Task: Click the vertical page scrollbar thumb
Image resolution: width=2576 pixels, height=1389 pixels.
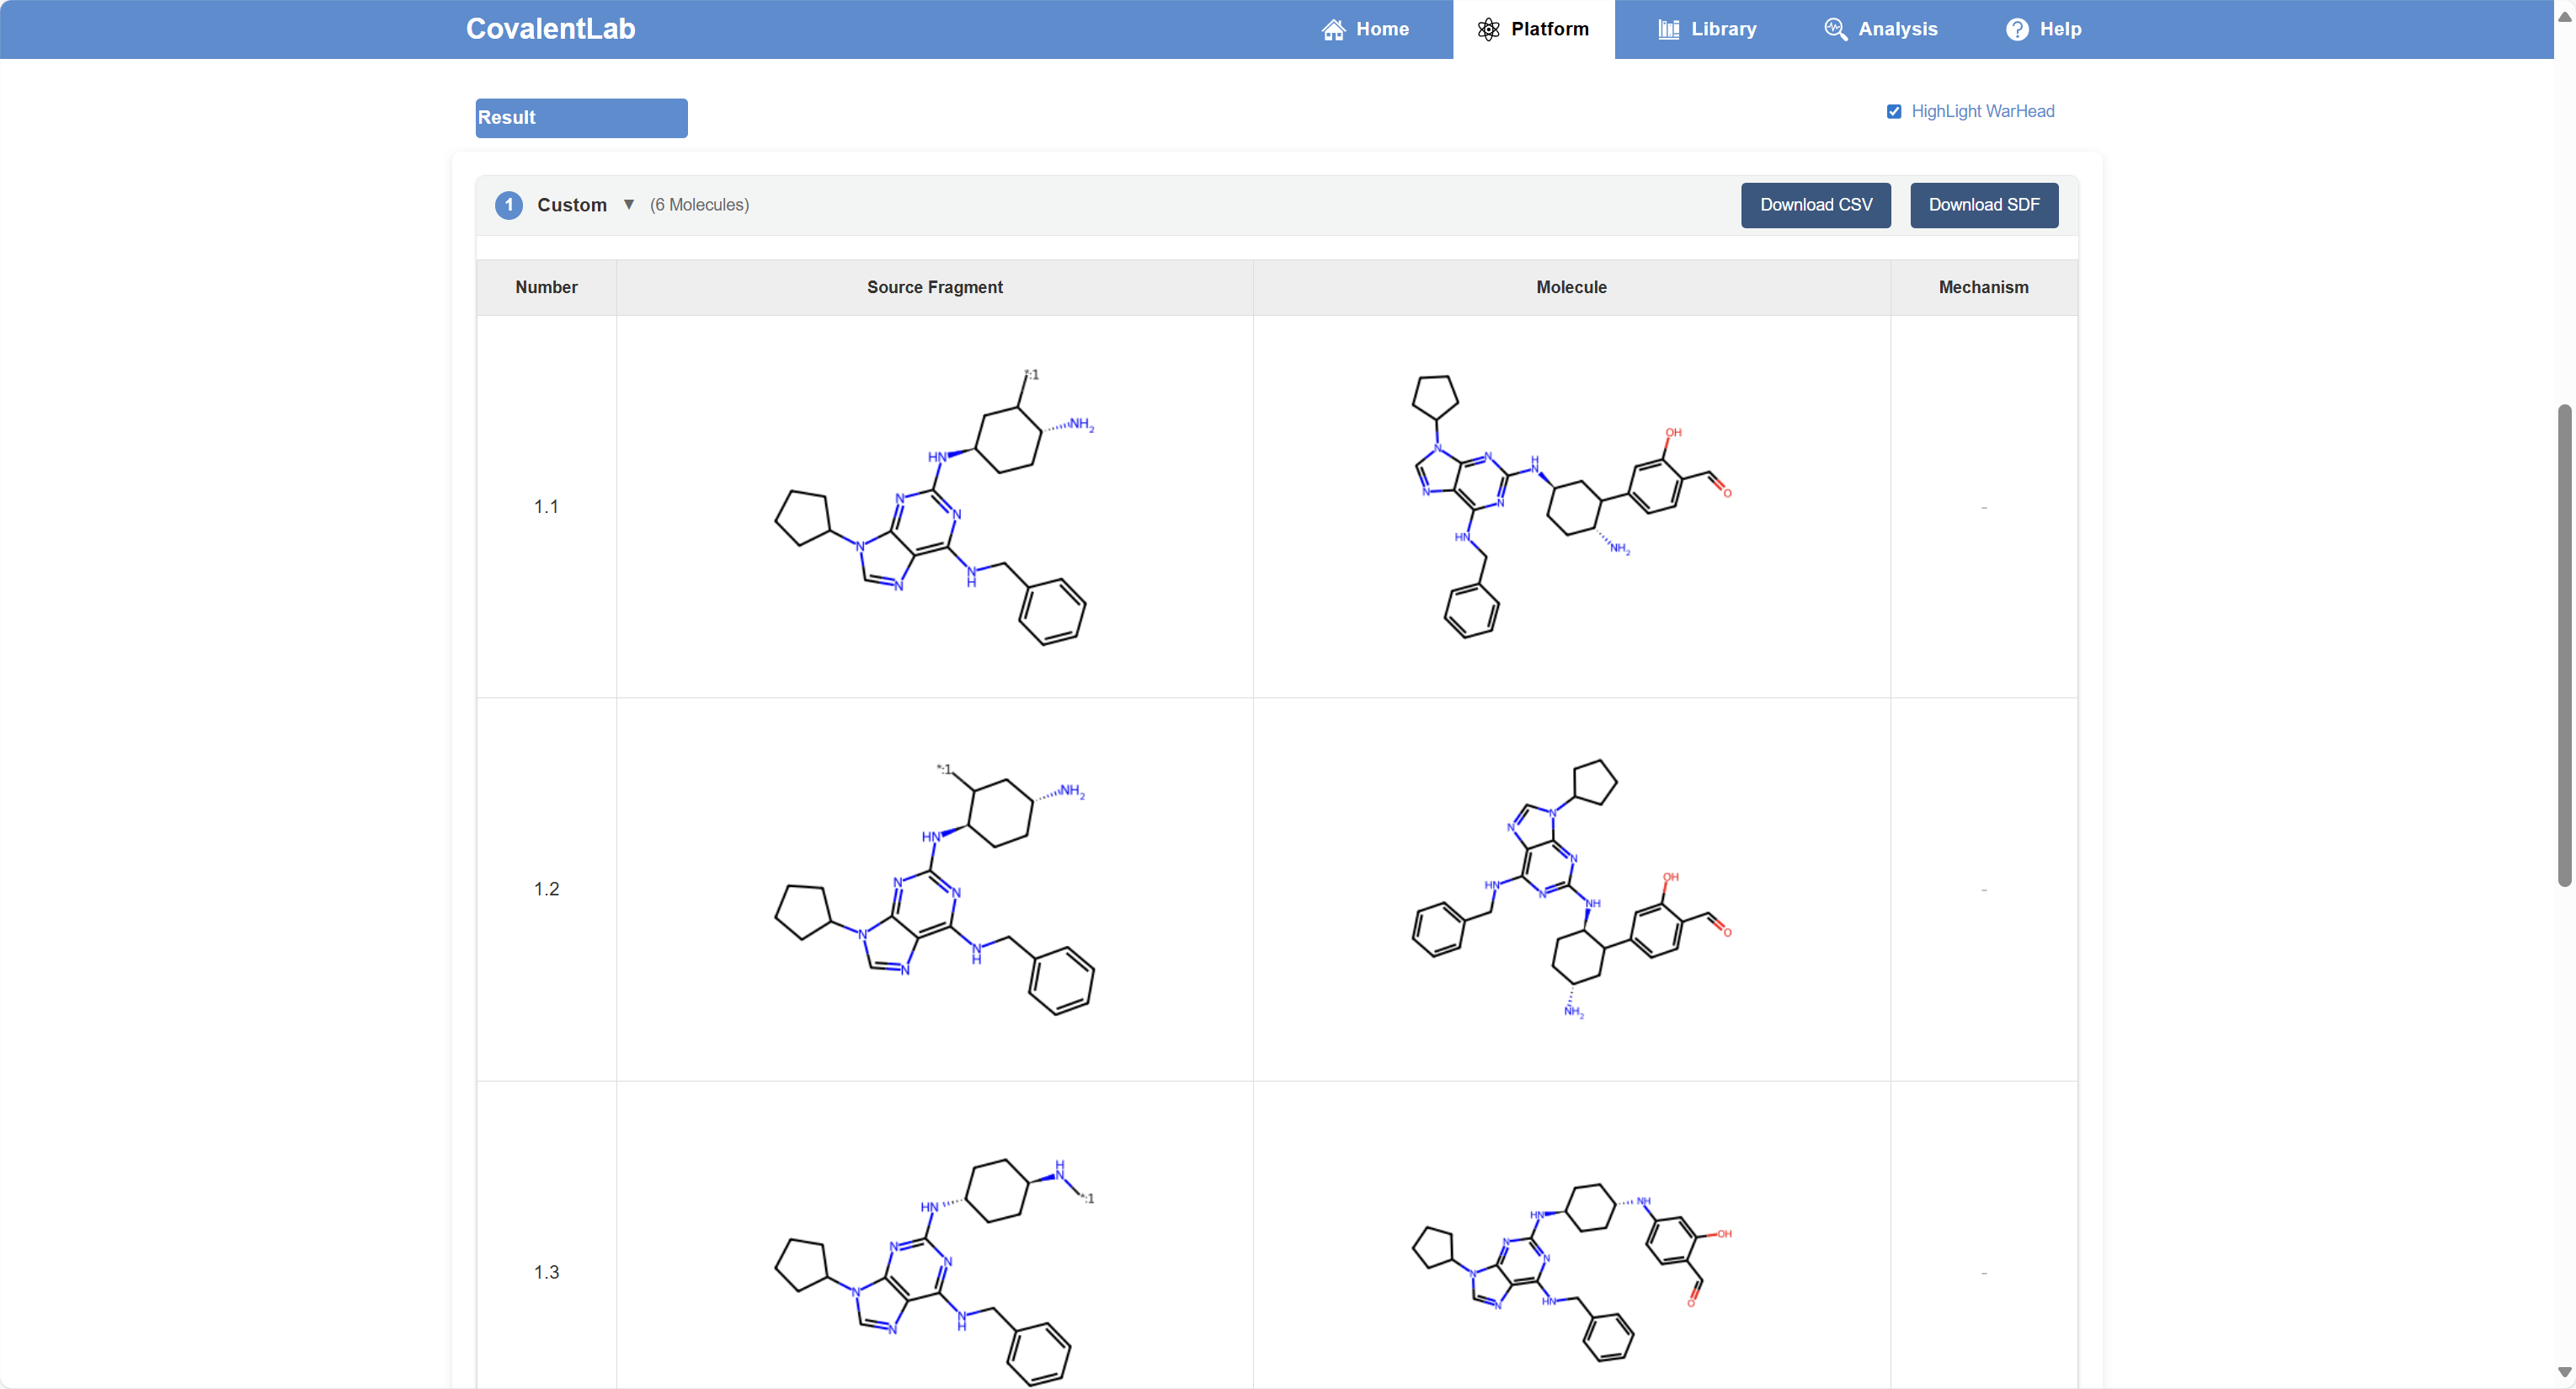Action: tap(2564, 645)
